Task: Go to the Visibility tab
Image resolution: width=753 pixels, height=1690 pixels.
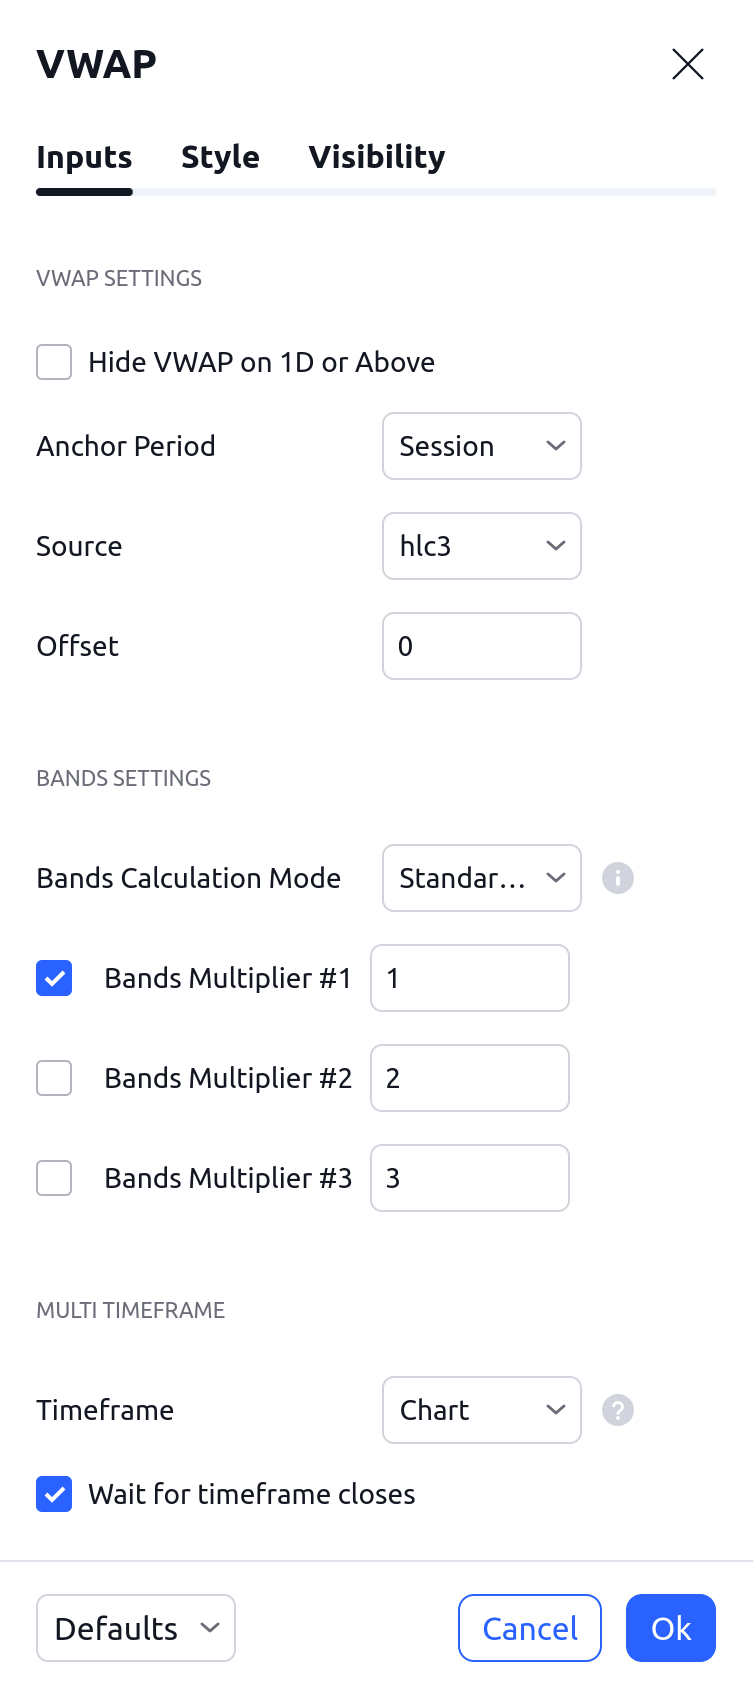Action: tap(377, 157)
